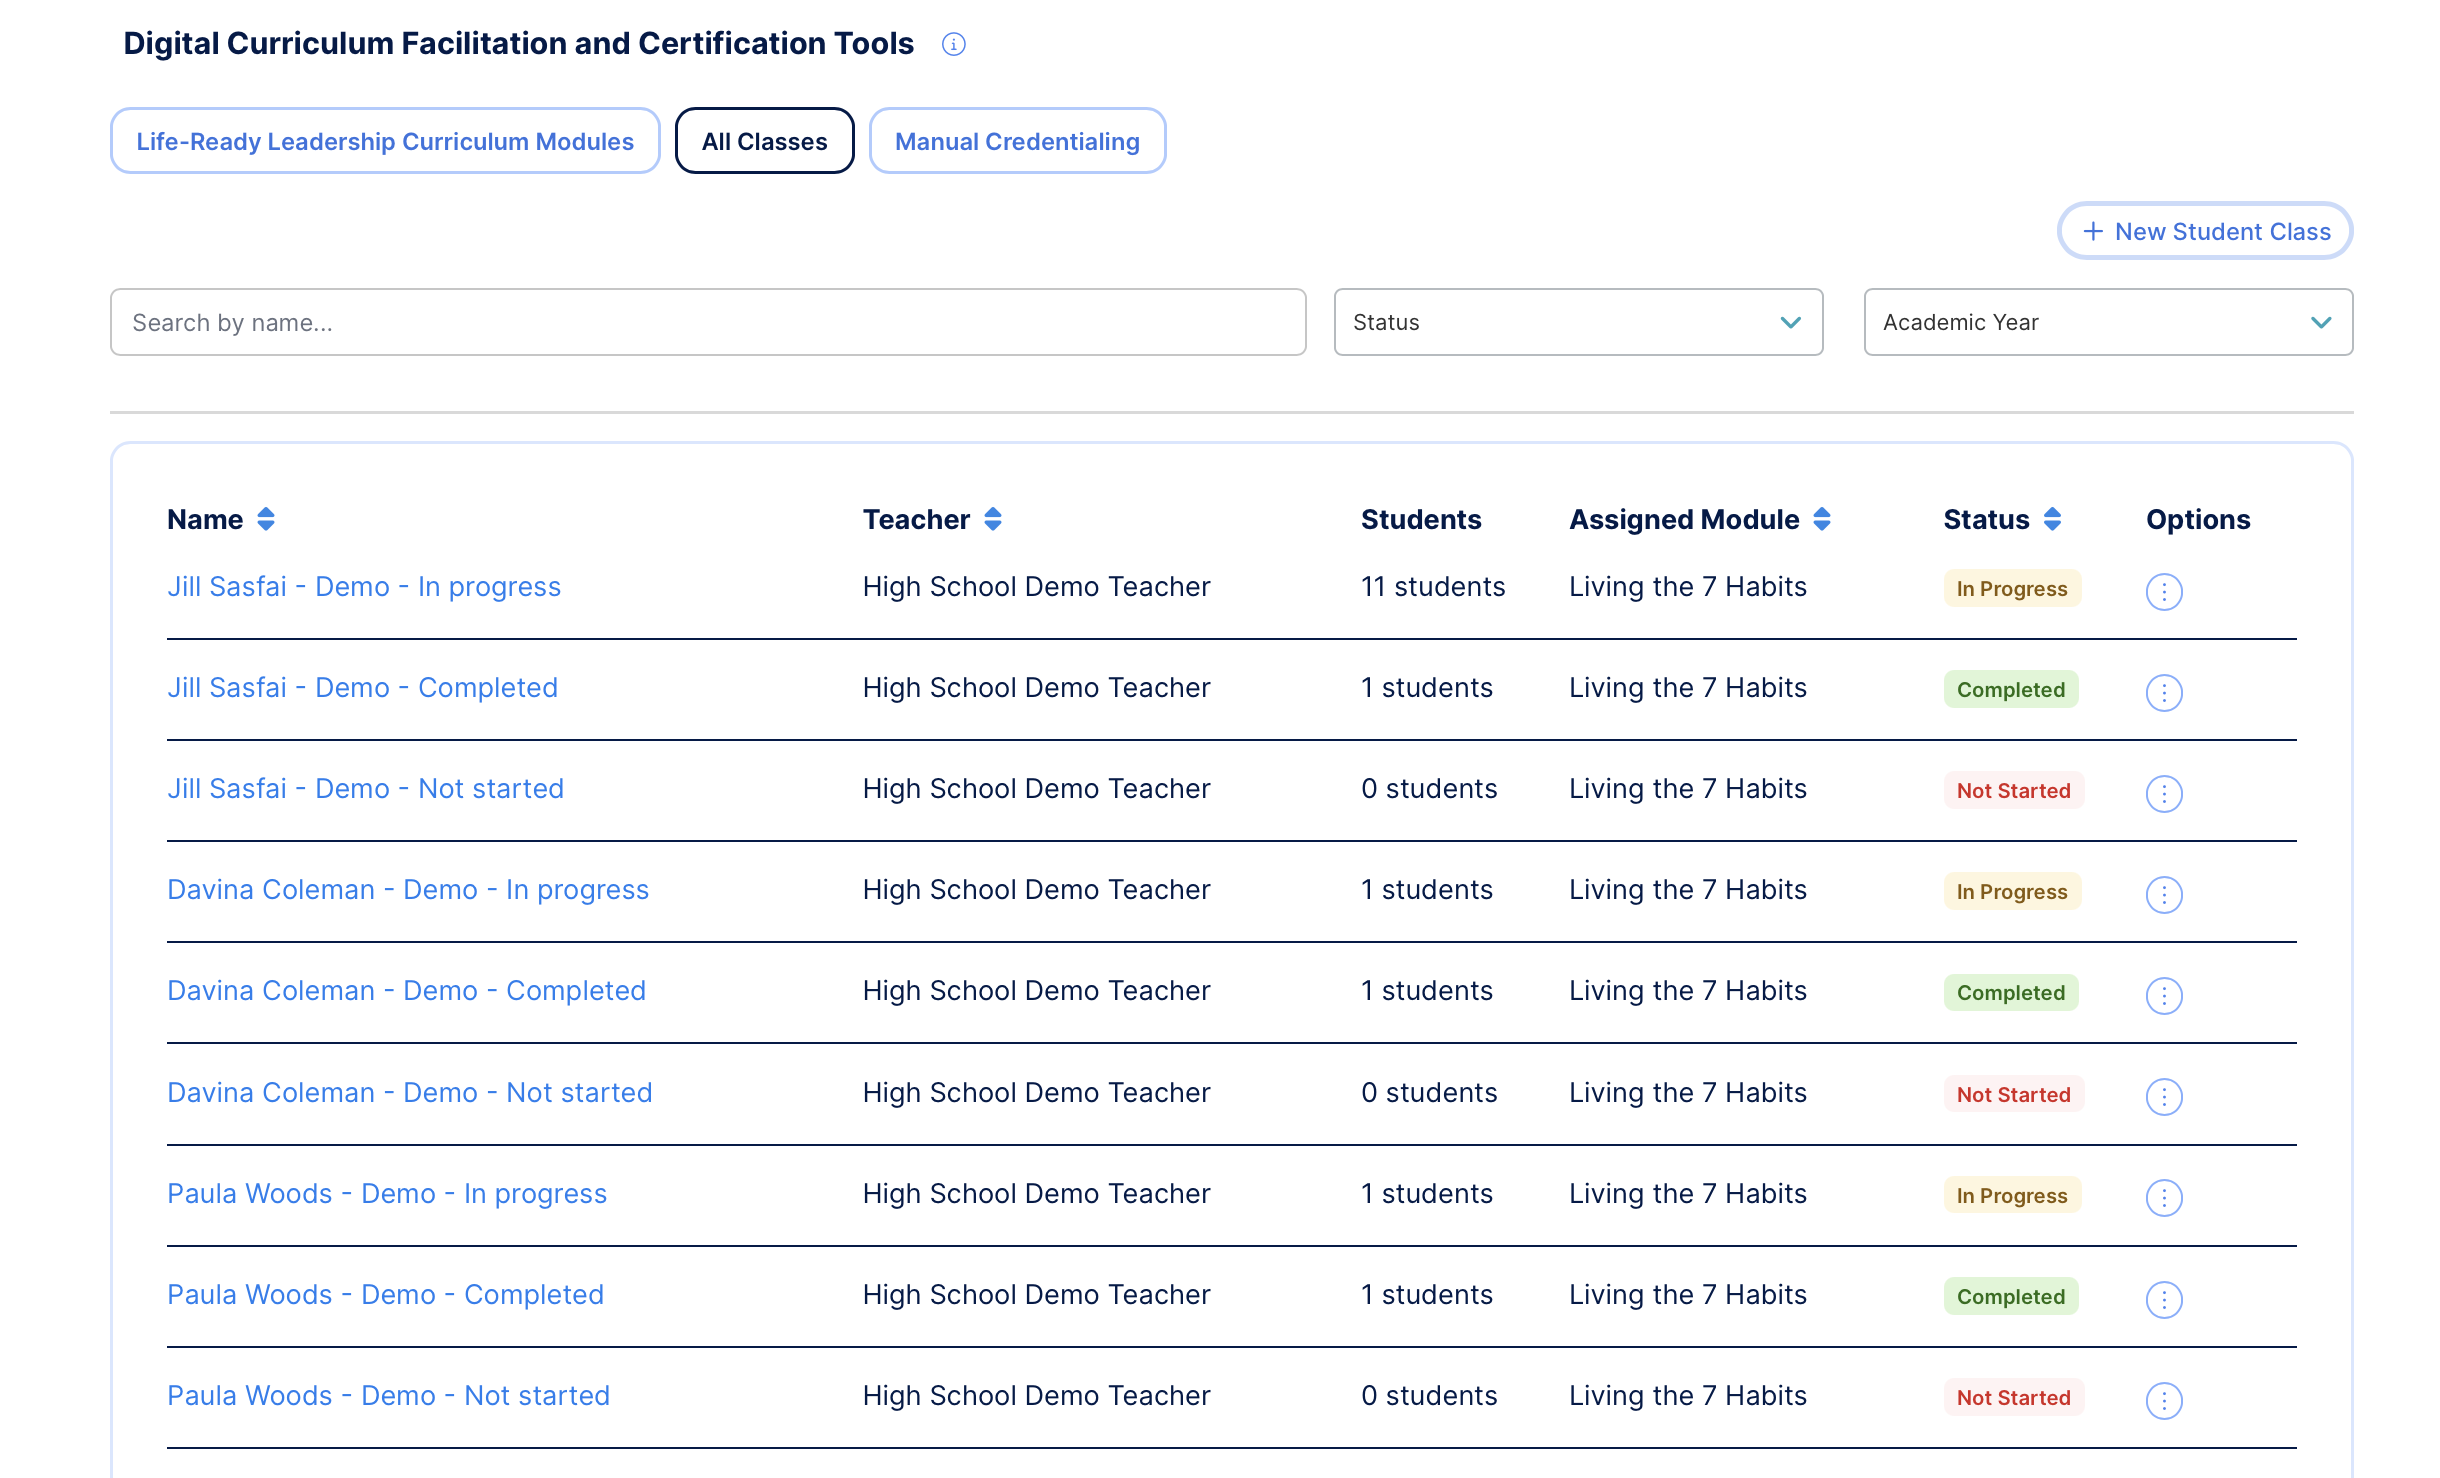Open options menu for Paula Woods Not started
Screen dimensions: 2440x1478
click(2164, 1400)
